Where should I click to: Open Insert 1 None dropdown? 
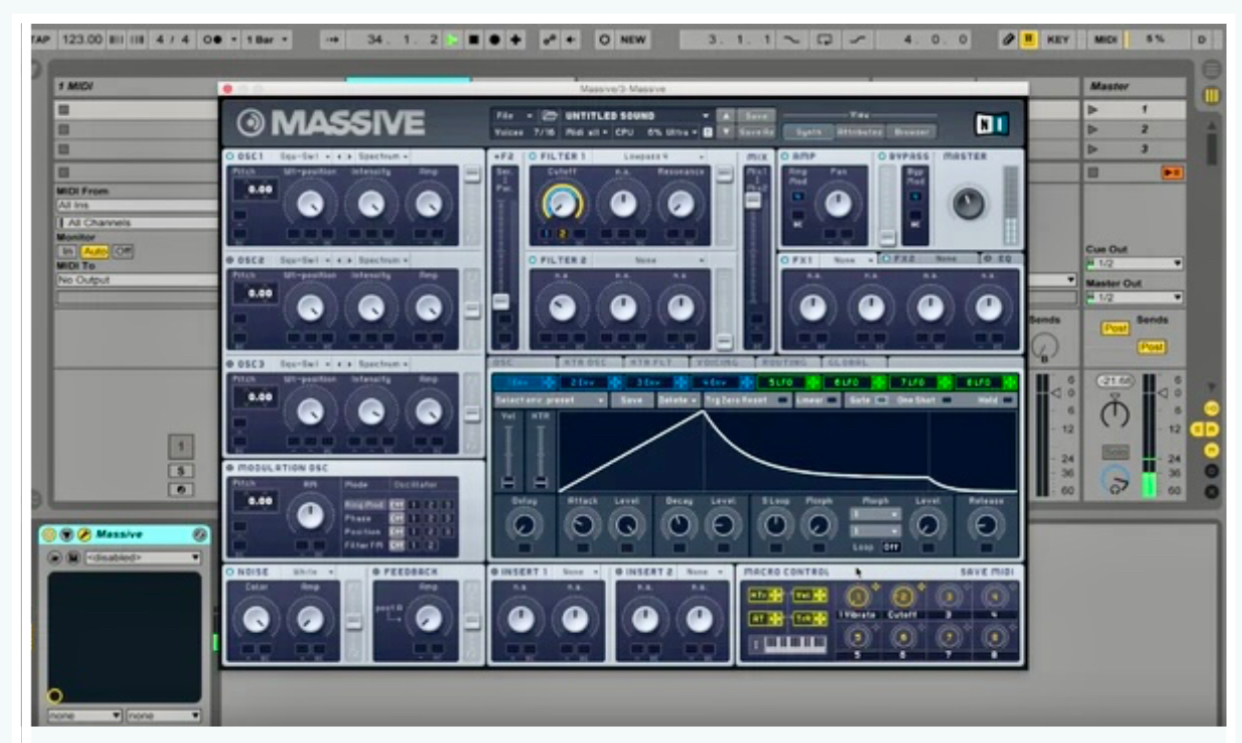[x=578, y=572]
